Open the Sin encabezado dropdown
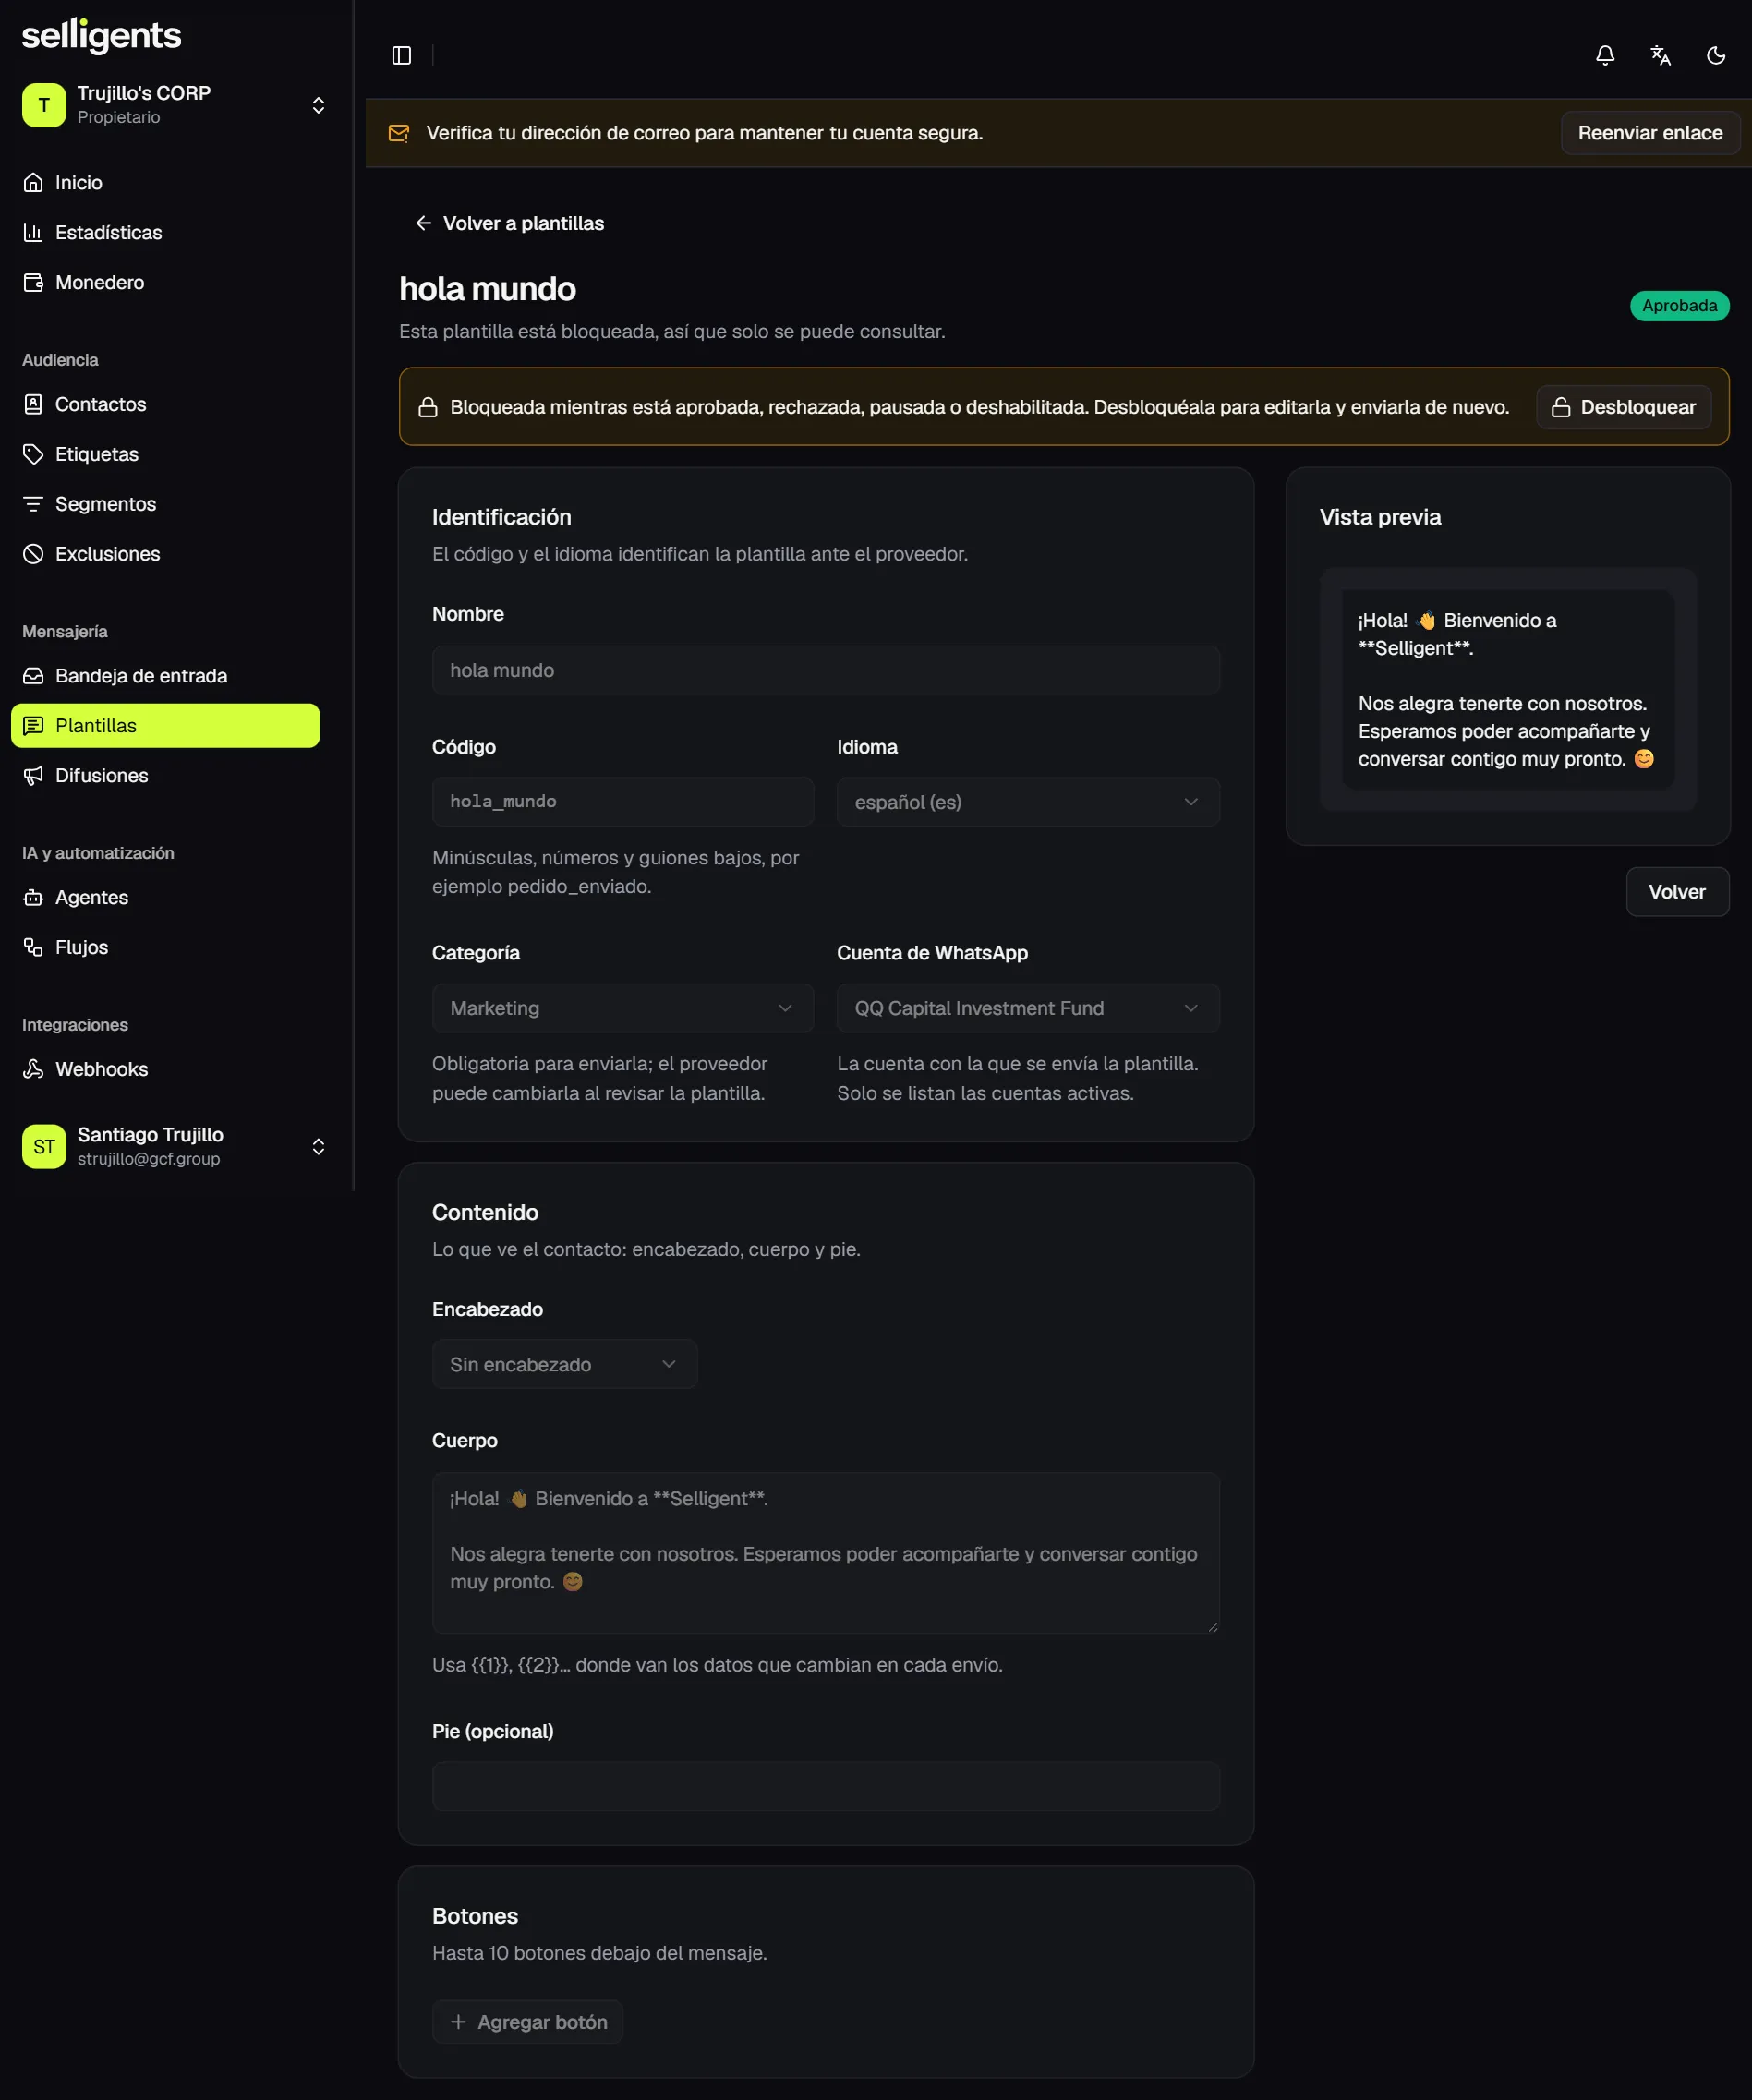The width and height of the screenshot is (1752, 2100). [564, 1364]
